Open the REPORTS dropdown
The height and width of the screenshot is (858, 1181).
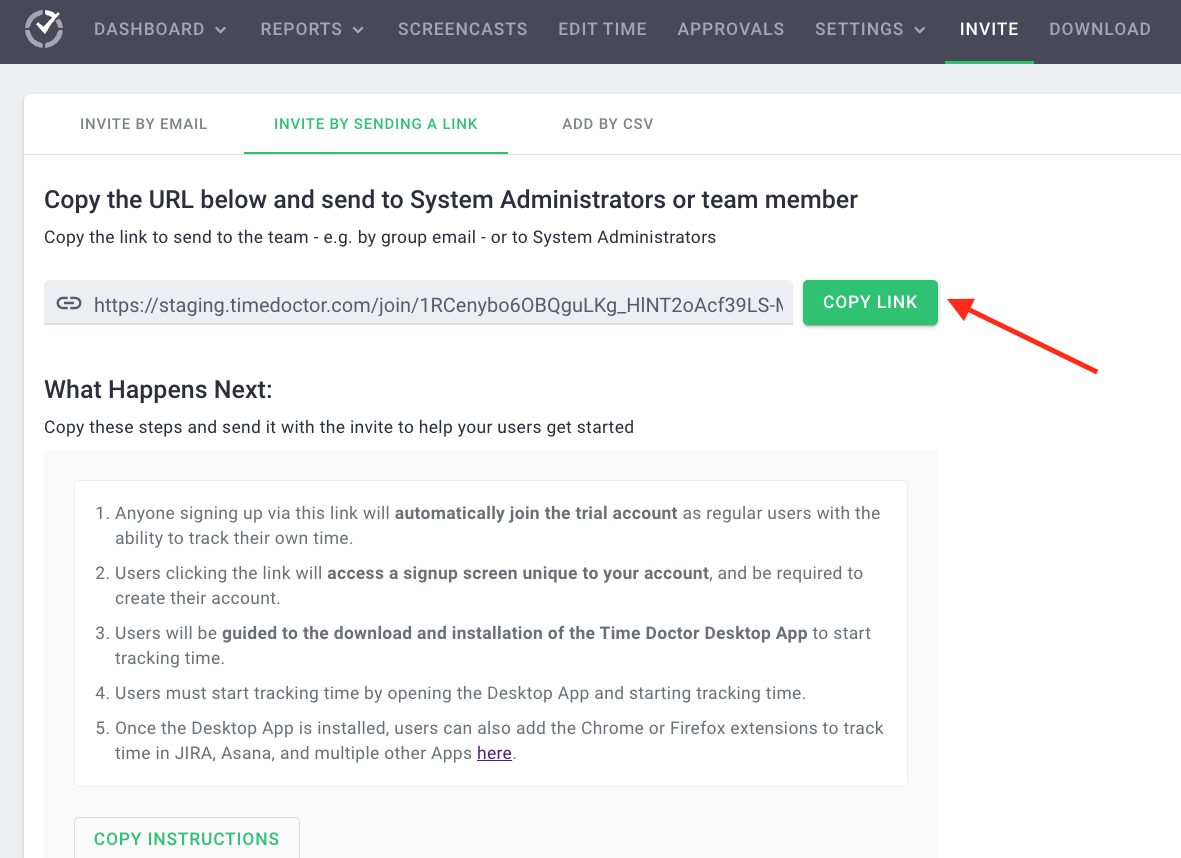click(311, 29)
